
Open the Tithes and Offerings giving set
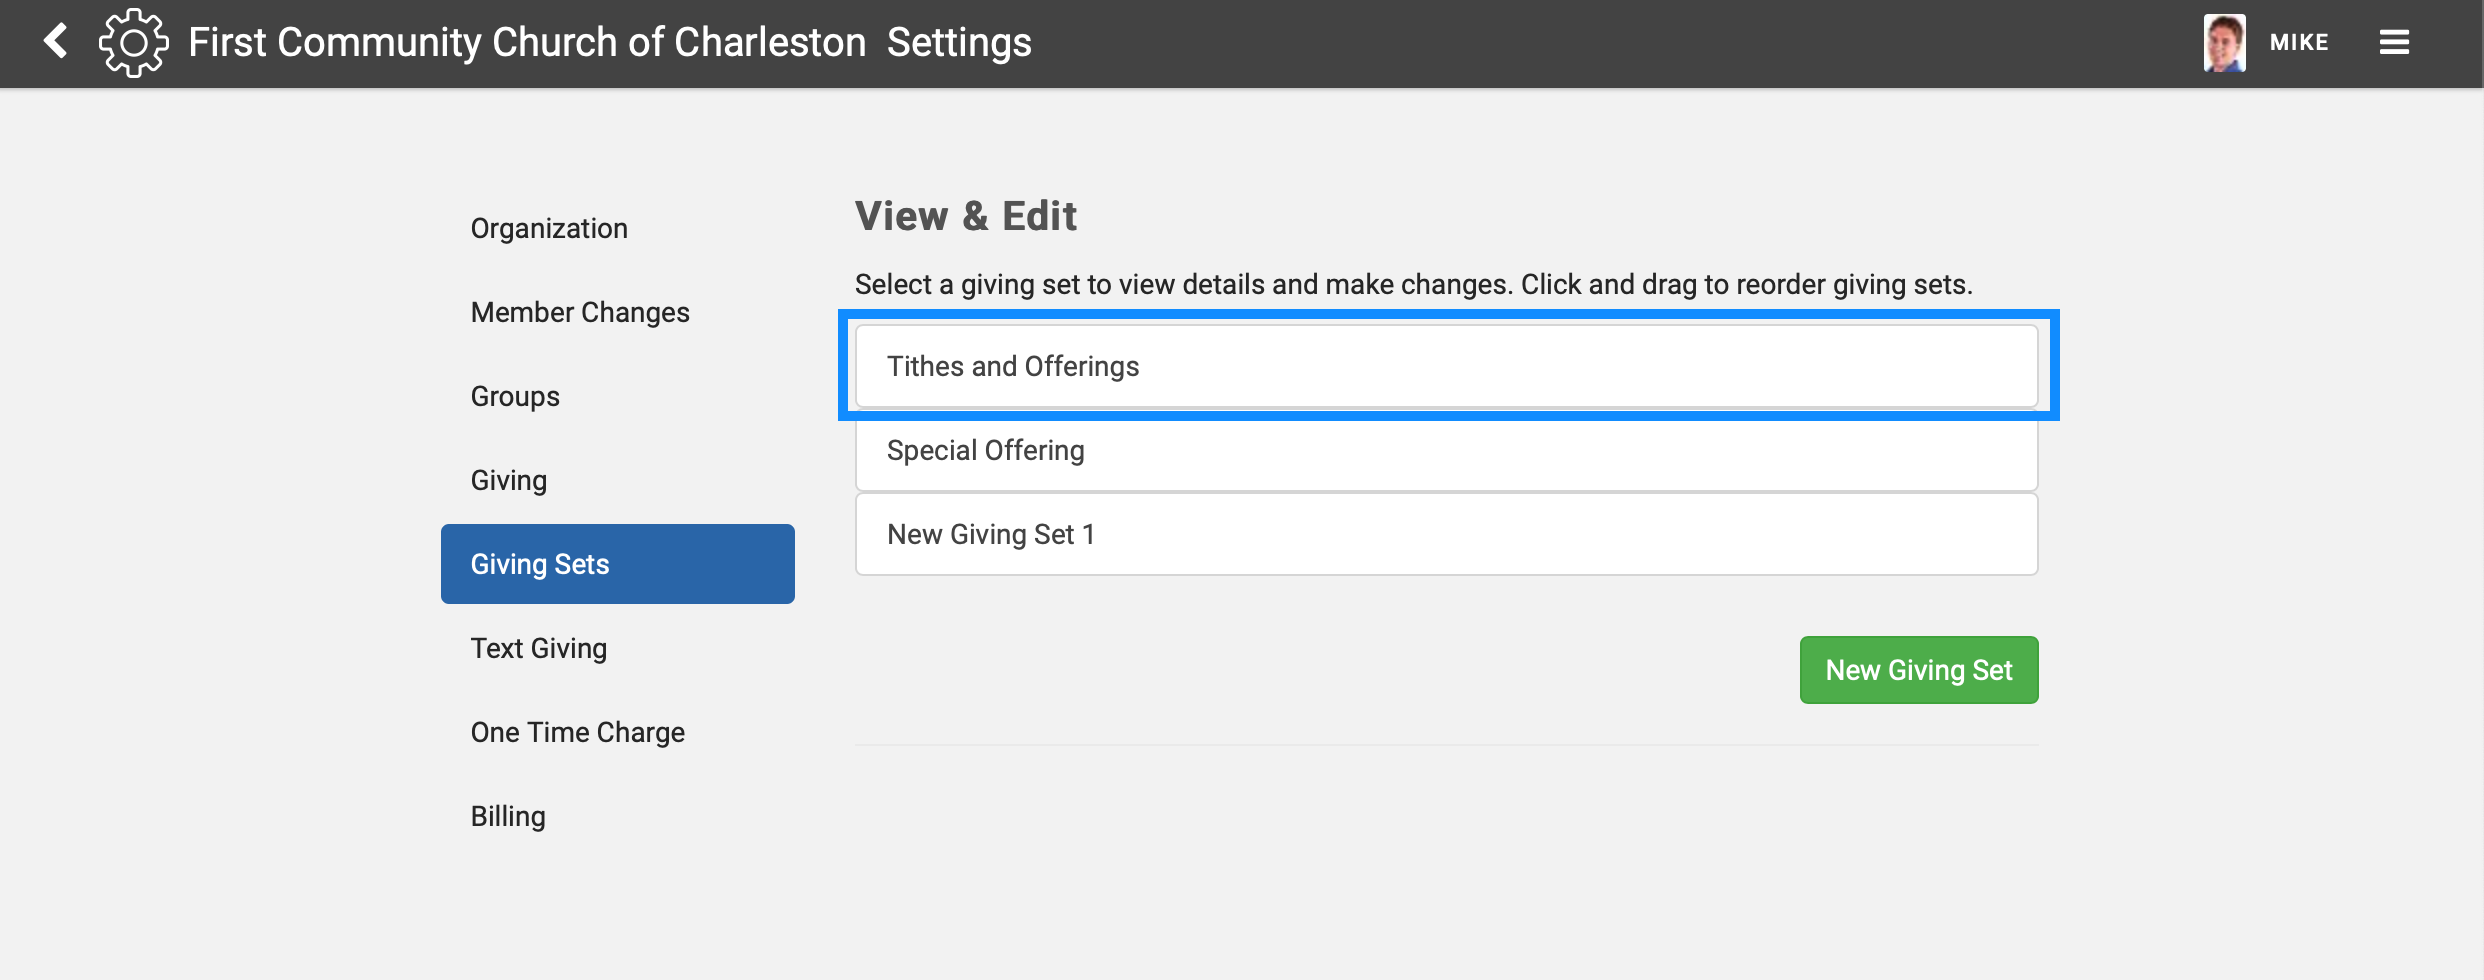[x=1446, y=366]
